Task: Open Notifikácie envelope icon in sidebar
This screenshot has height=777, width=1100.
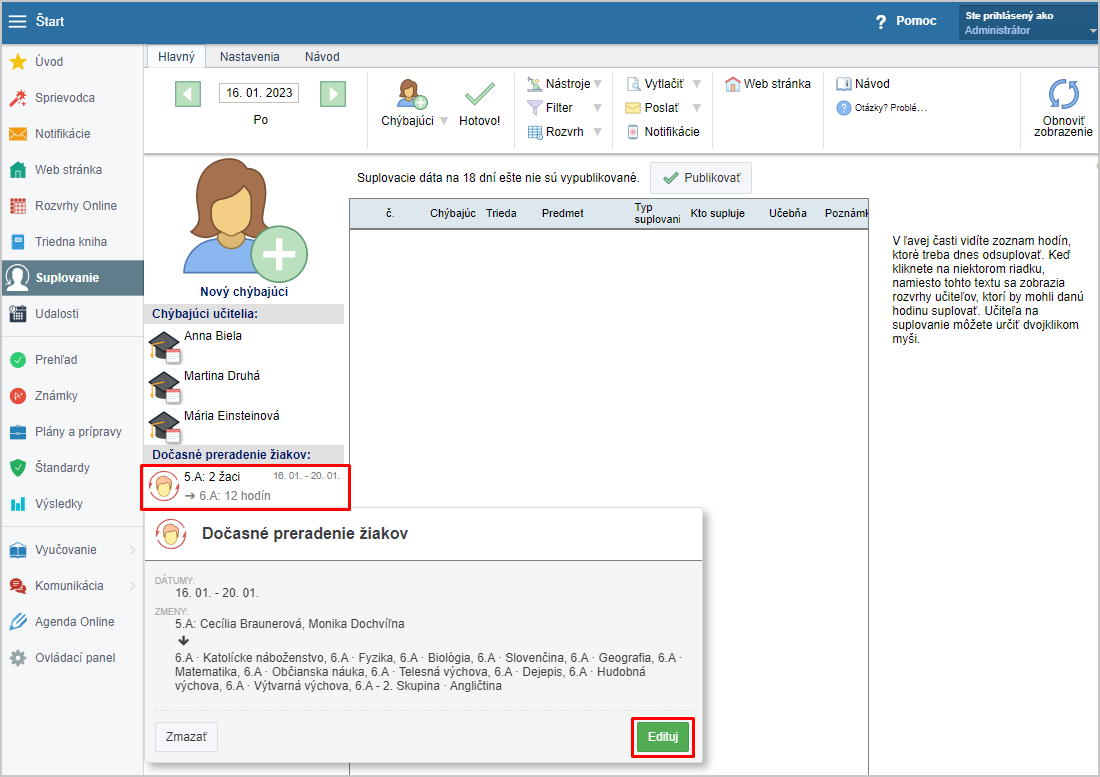Action: pos(18,134)
